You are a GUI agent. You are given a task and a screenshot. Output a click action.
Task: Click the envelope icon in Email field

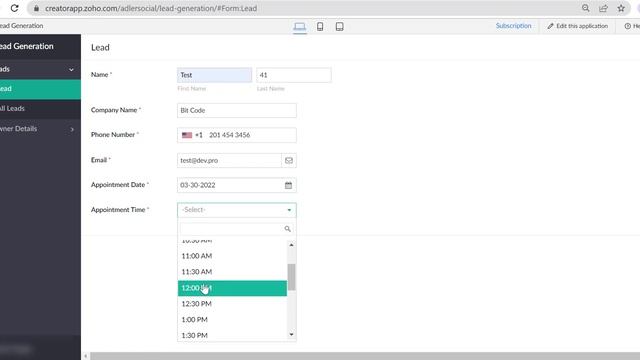pyautogui.click(x=289, y=160)
